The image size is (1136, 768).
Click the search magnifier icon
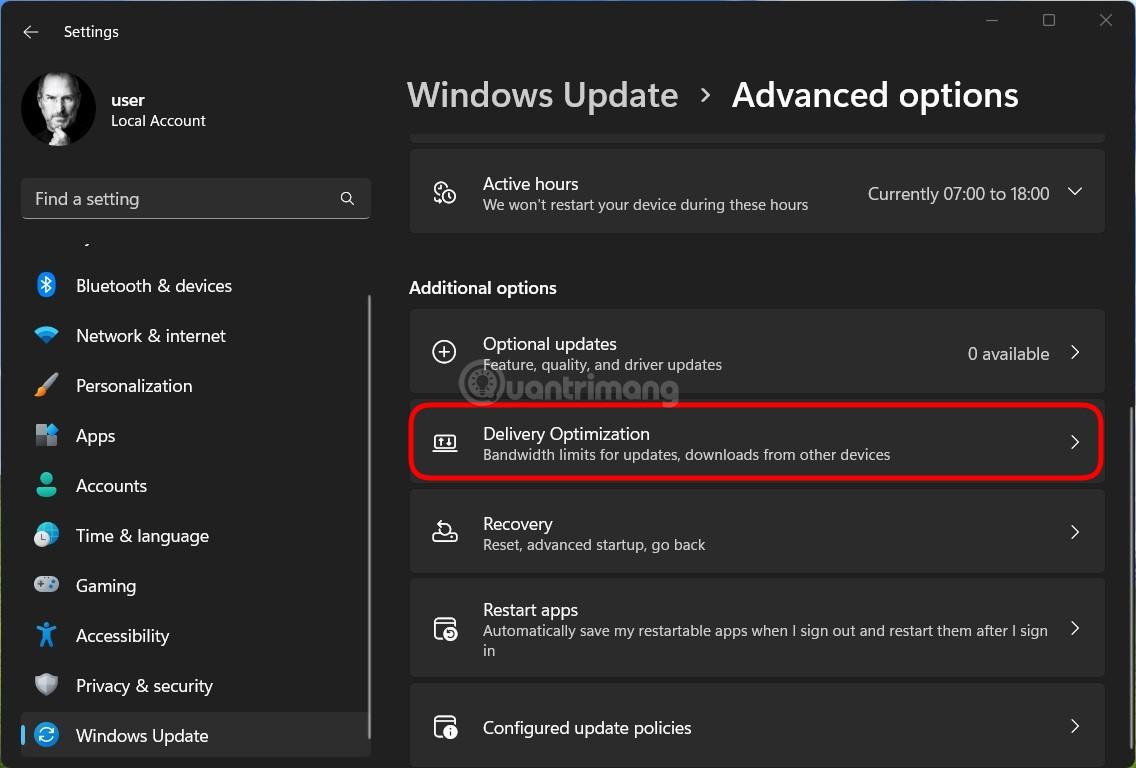click(x=347, y=199)
